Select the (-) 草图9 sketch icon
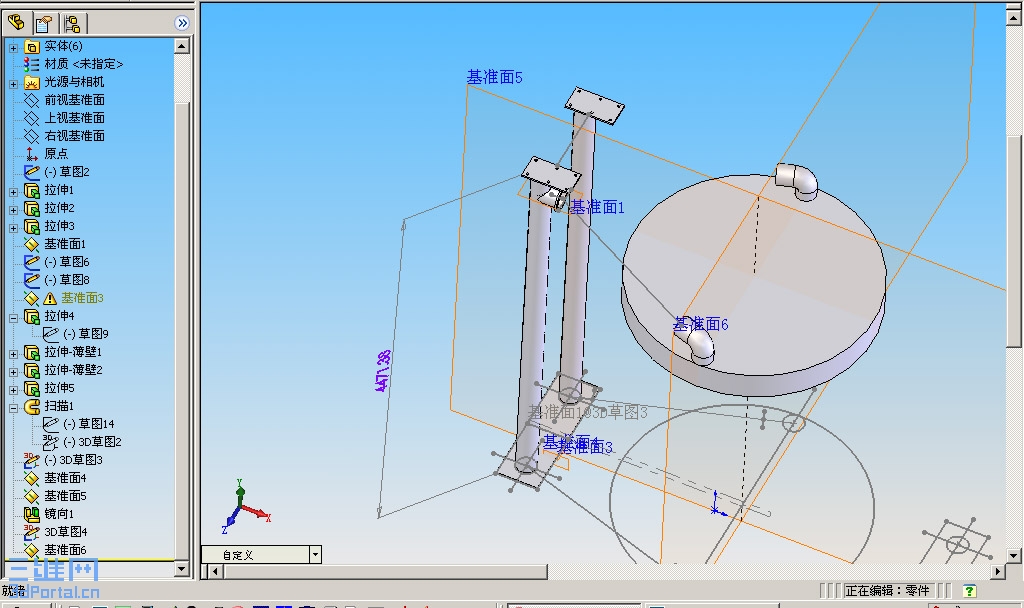Image resolution: width=1024 pixels, height=608 pixels. pos(51,334)
